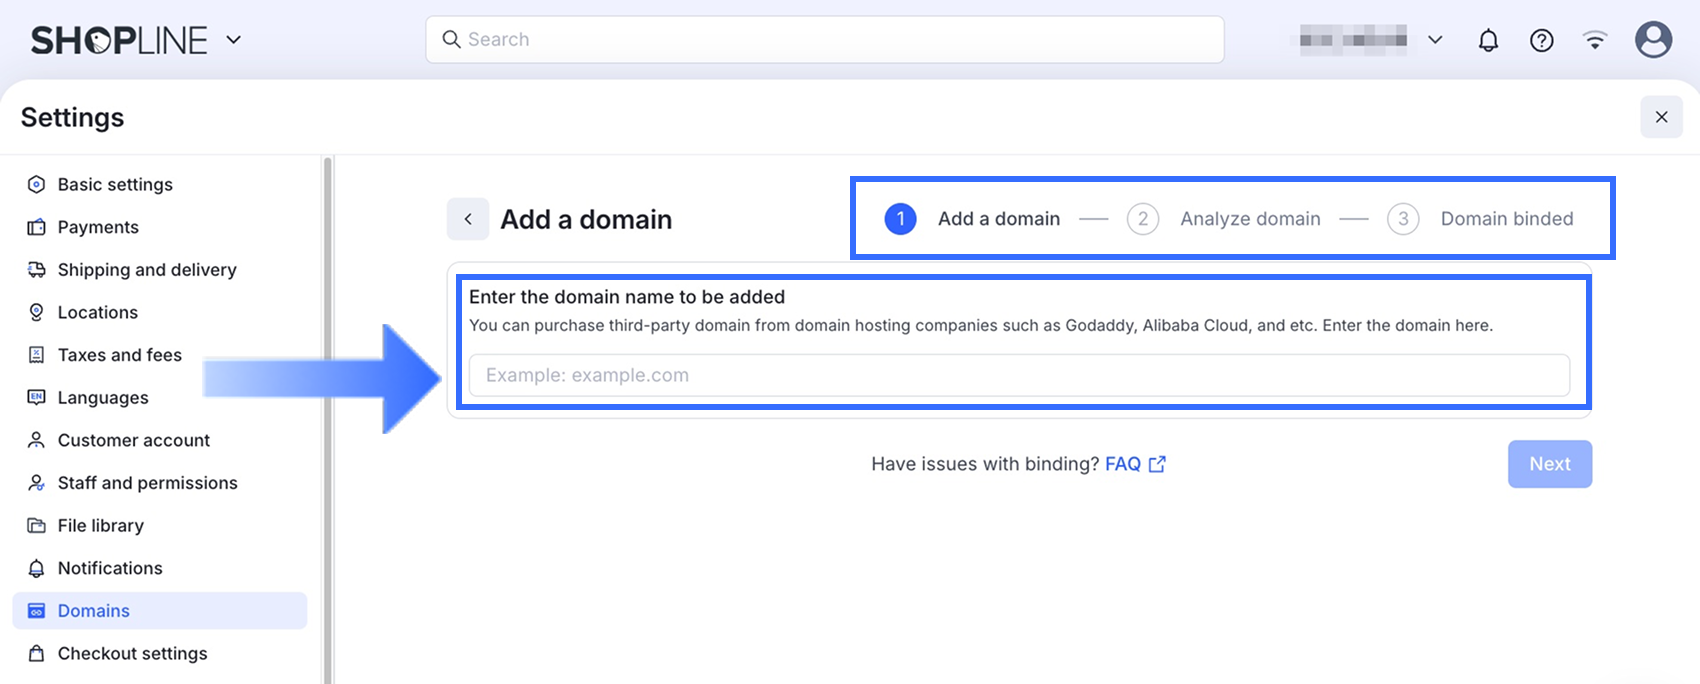Close the Settings panel with X
1700x684 pixels.
[x=1661, y=117]
